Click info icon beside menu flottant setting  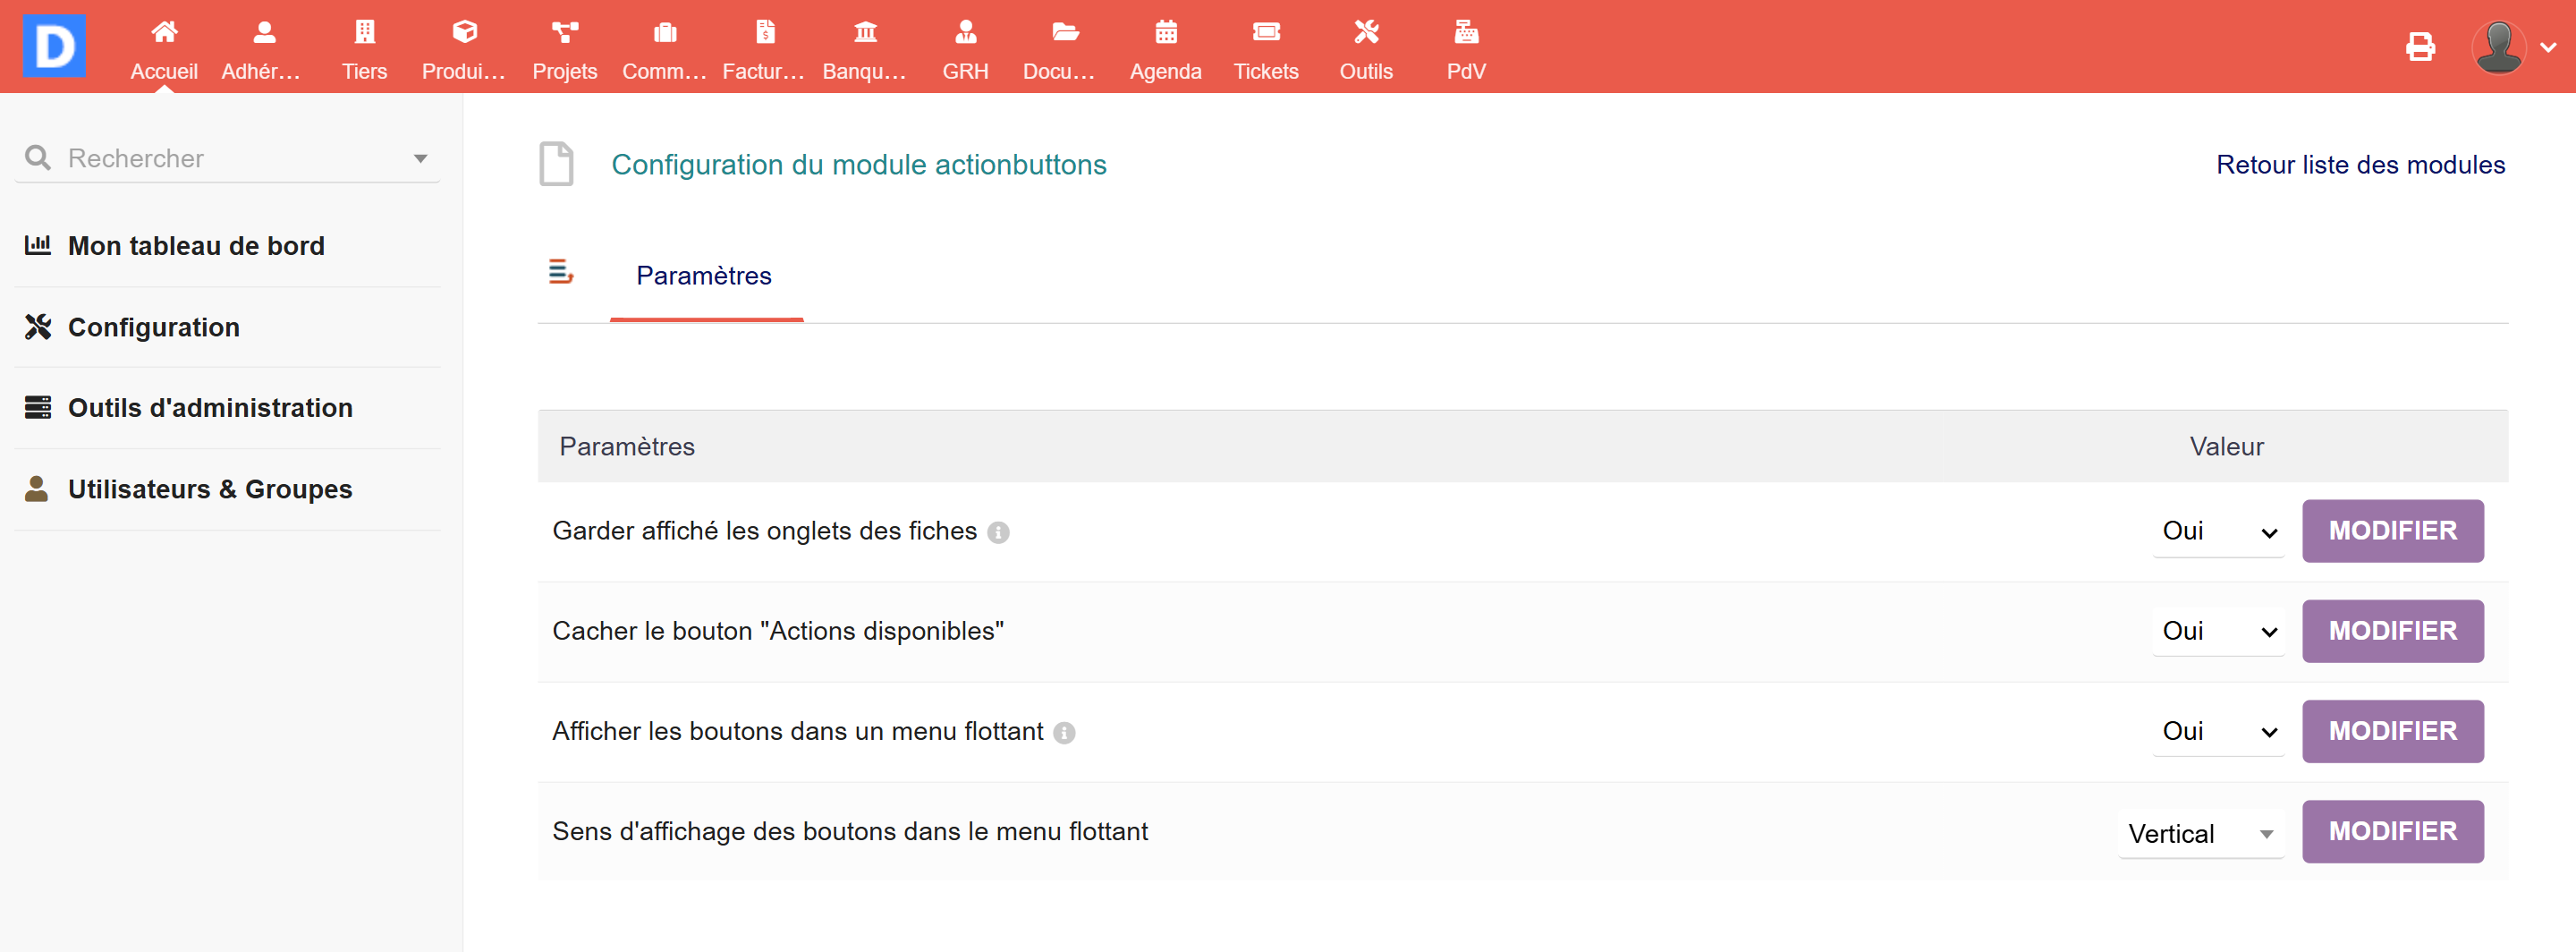coord(1064,733)
